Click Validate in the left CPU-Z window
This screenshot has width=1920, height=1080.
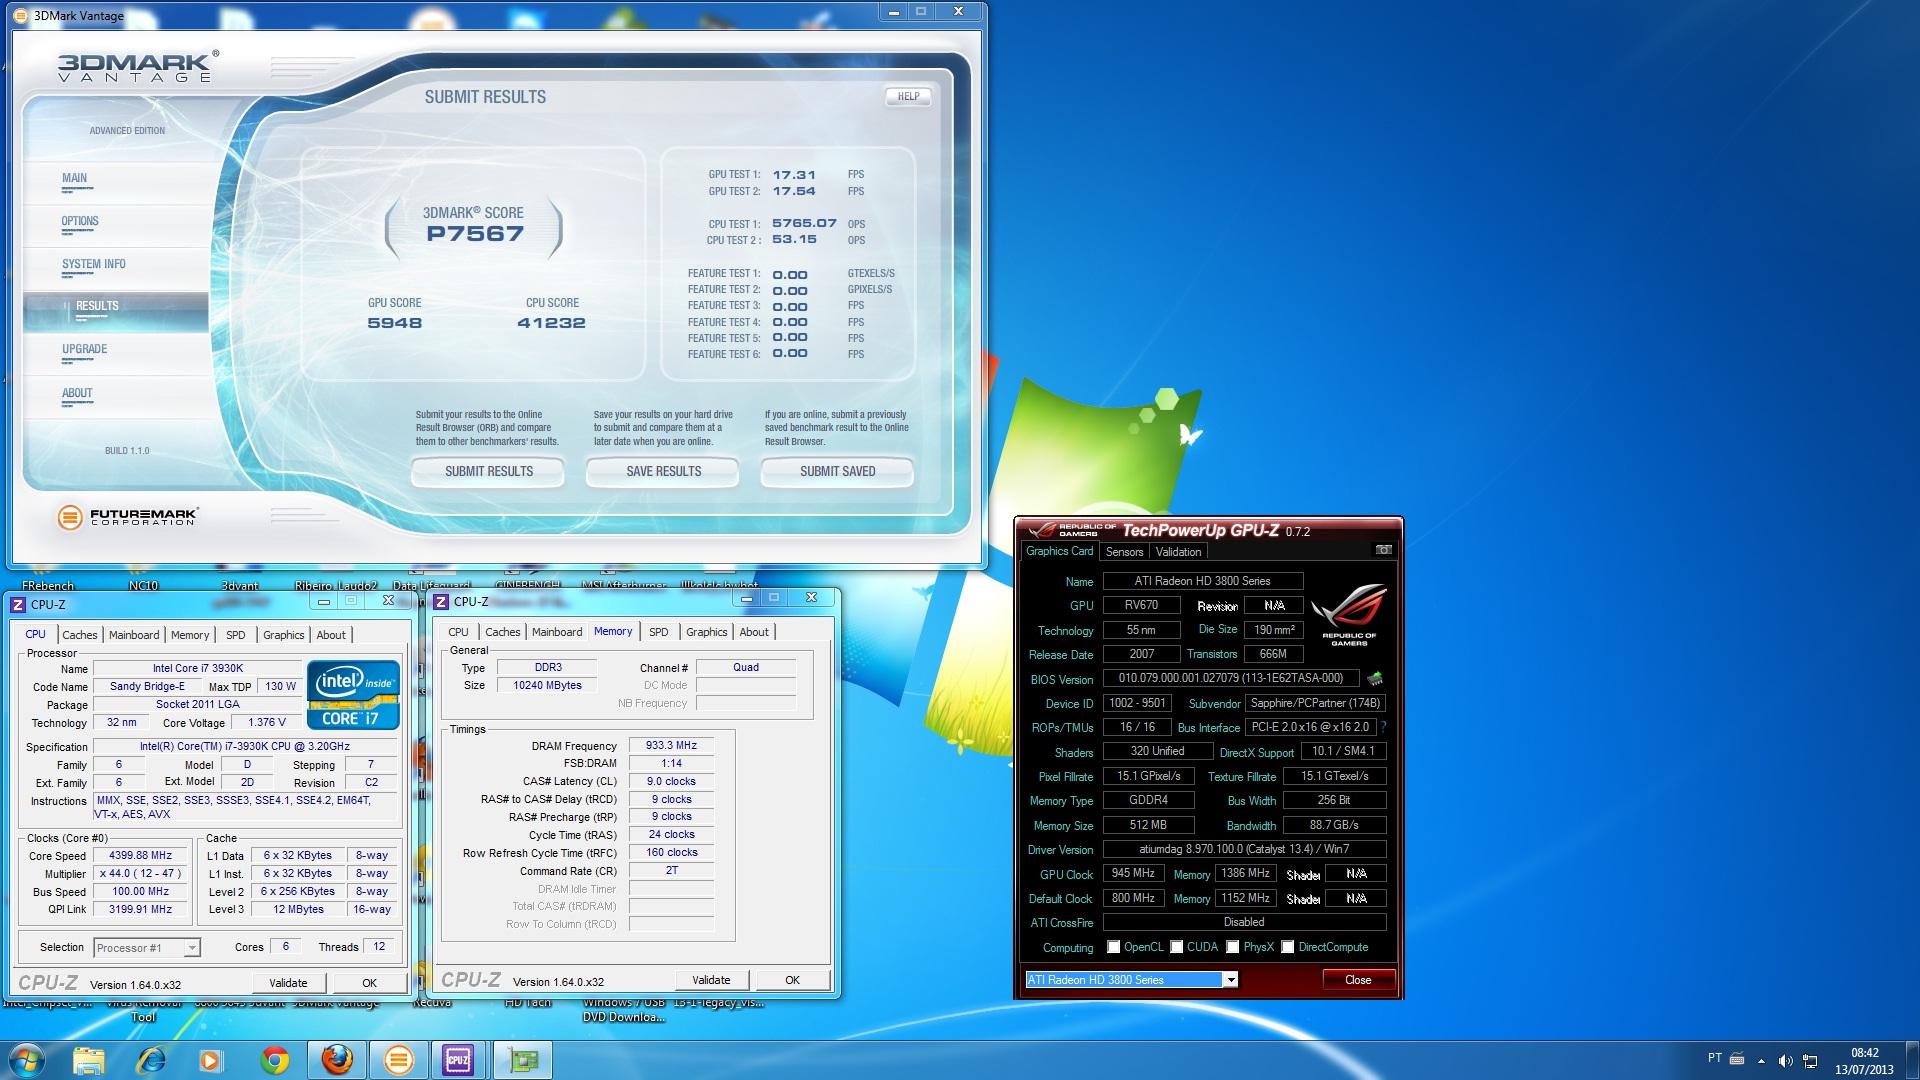288,983
